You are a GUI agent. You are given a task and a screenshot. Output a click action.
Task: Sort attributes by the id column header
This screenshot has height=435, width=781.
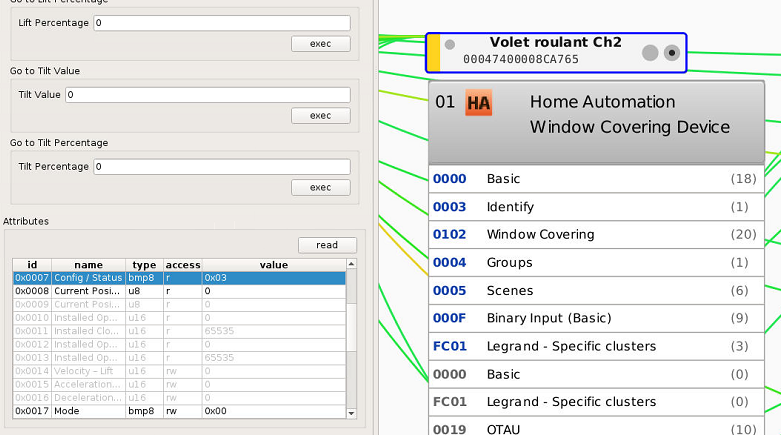click(32, 265)
